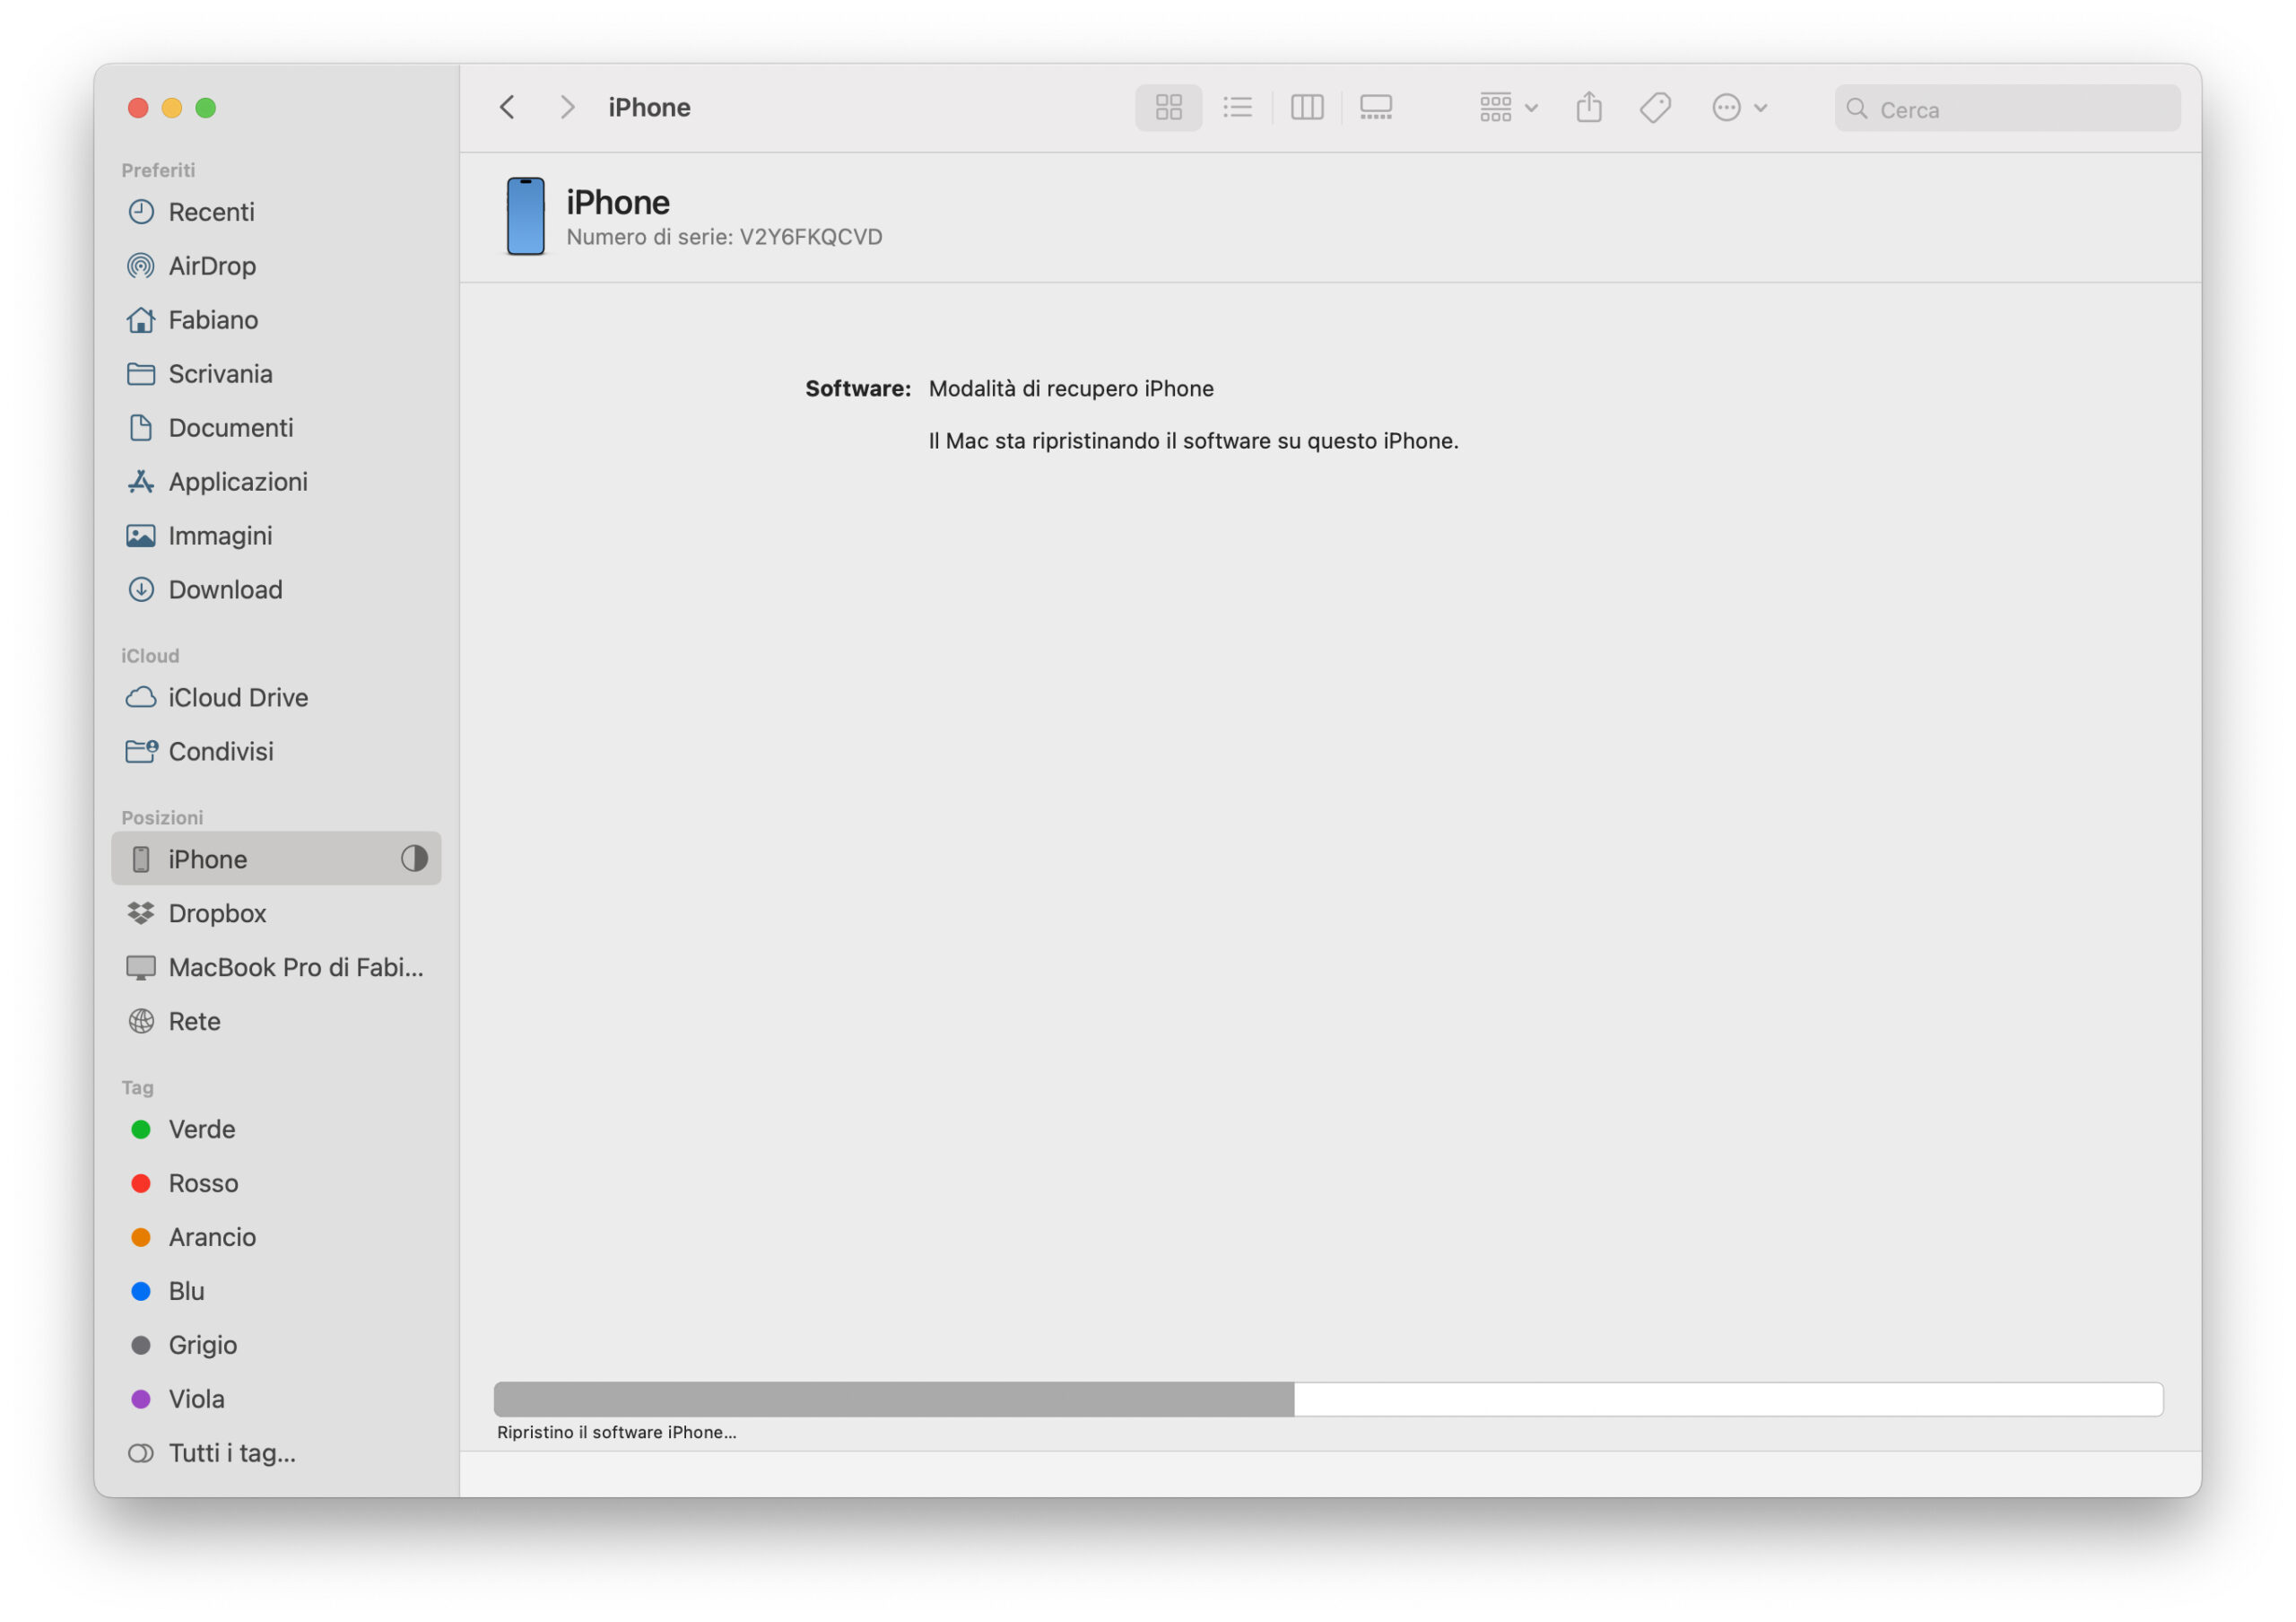Open MacBook Pro di Fabi... location

(276, 968)
